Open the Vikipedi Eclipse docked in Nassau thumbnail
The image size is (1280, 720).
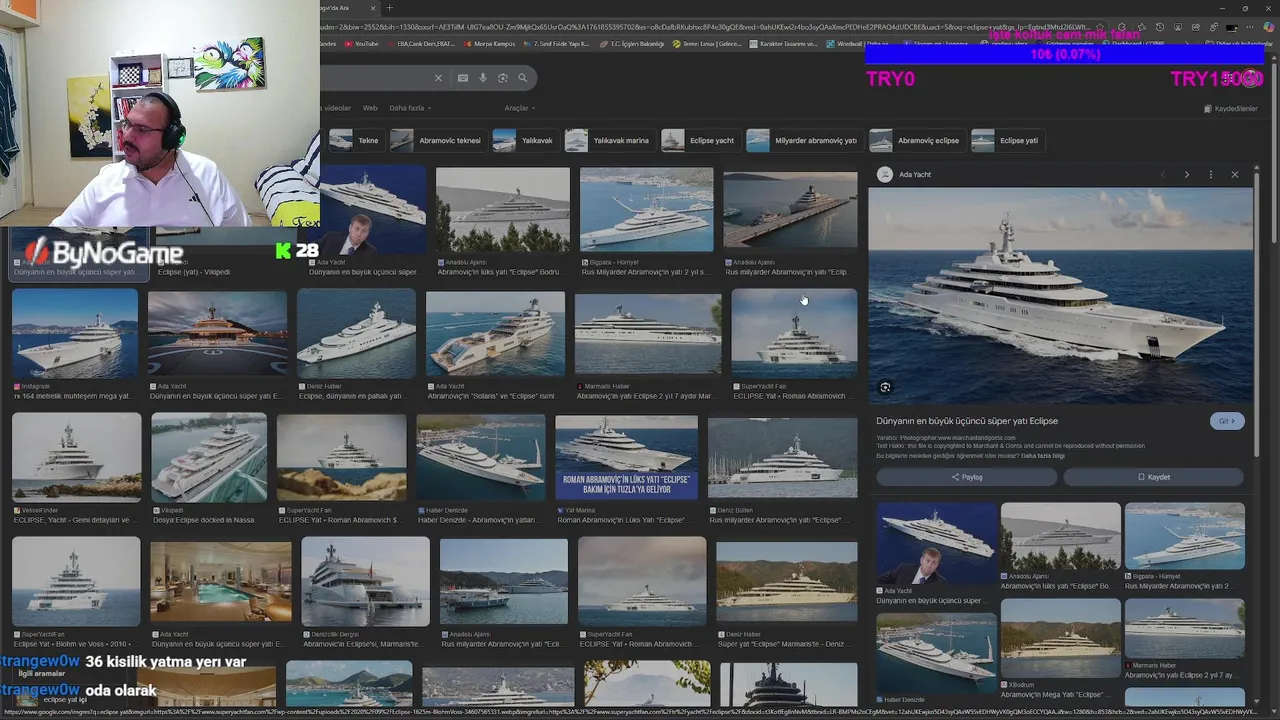coord(209,456)
